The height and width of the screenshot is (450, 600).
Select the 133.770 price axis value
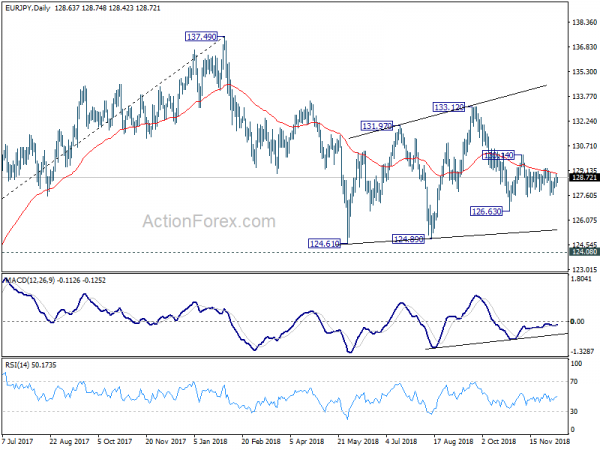[x=584, y=97]
